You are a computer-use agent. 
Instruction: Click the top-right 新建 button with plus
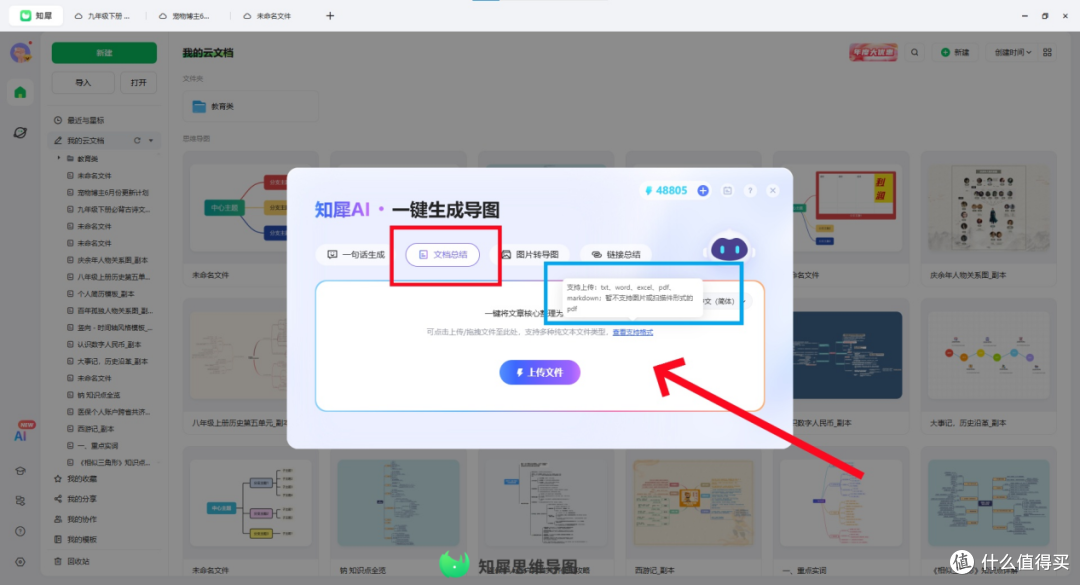955,52
